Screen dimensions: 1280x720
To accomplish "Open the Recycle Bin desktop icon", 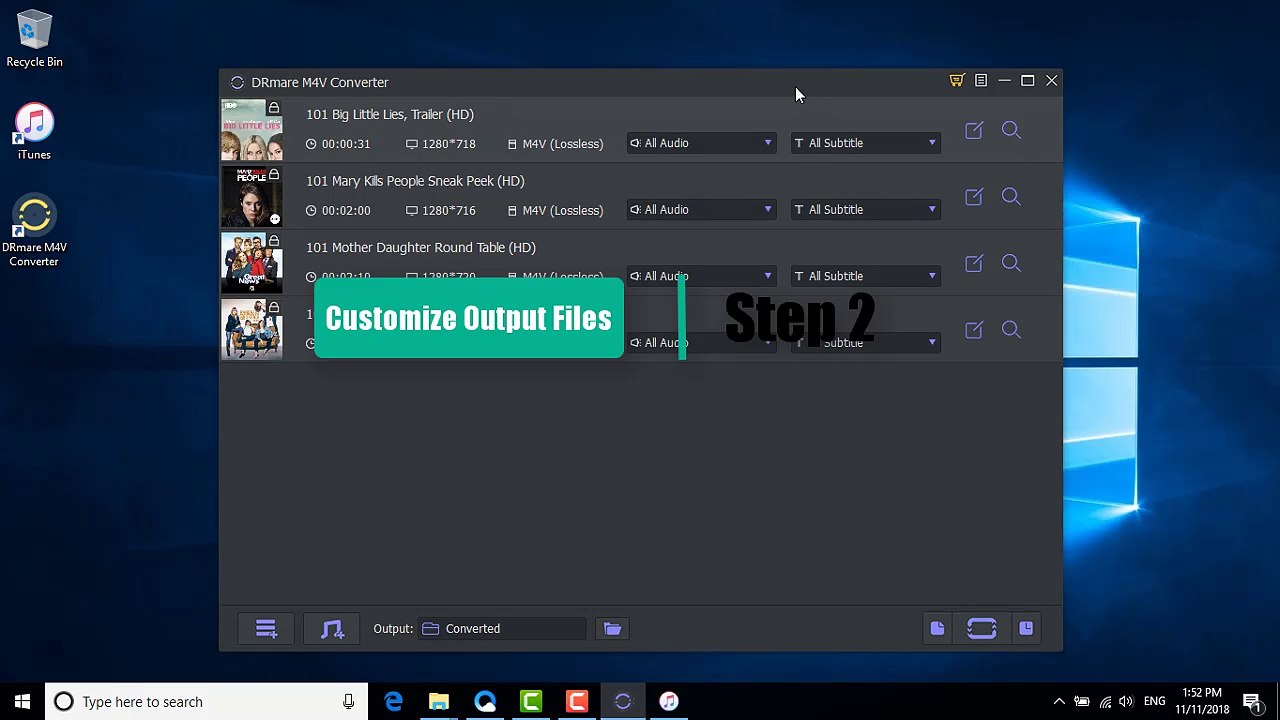I will [34, 40].
